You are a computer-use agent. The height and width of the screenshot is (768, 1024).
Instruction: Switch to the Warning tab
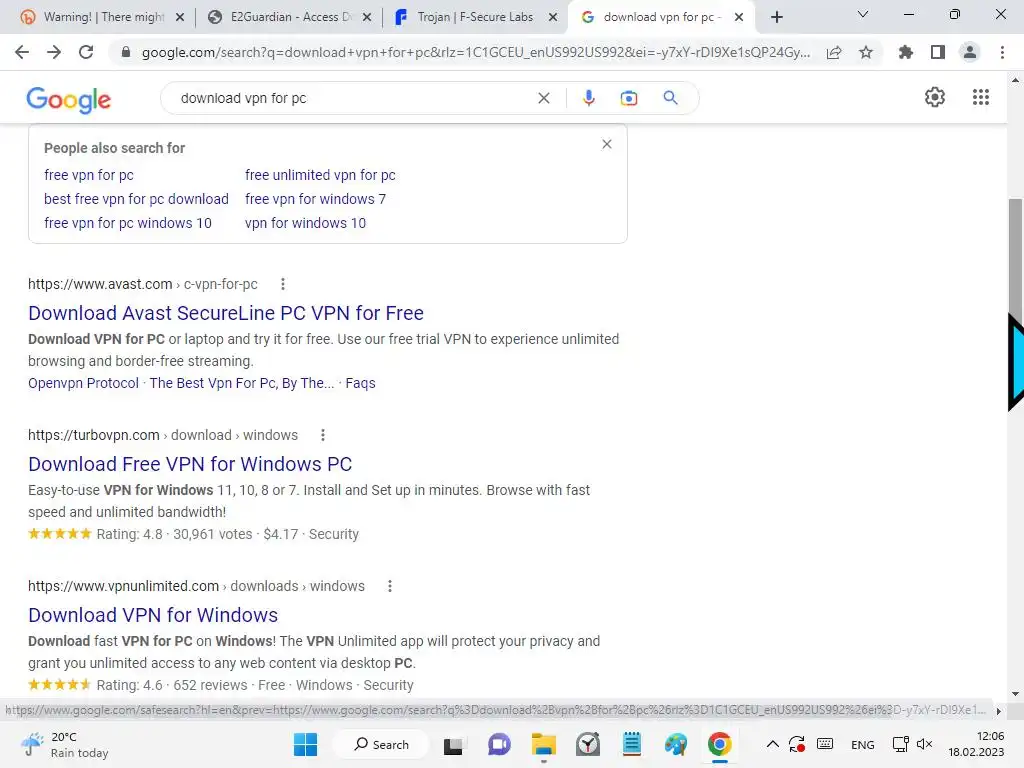(x=102, y=17)
